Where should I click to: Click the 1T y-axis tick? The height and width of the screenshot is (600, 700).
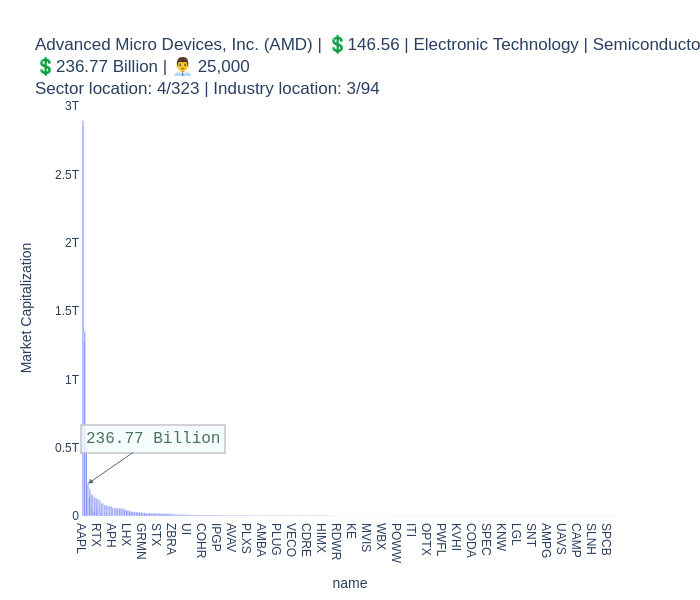pos(71,379)
